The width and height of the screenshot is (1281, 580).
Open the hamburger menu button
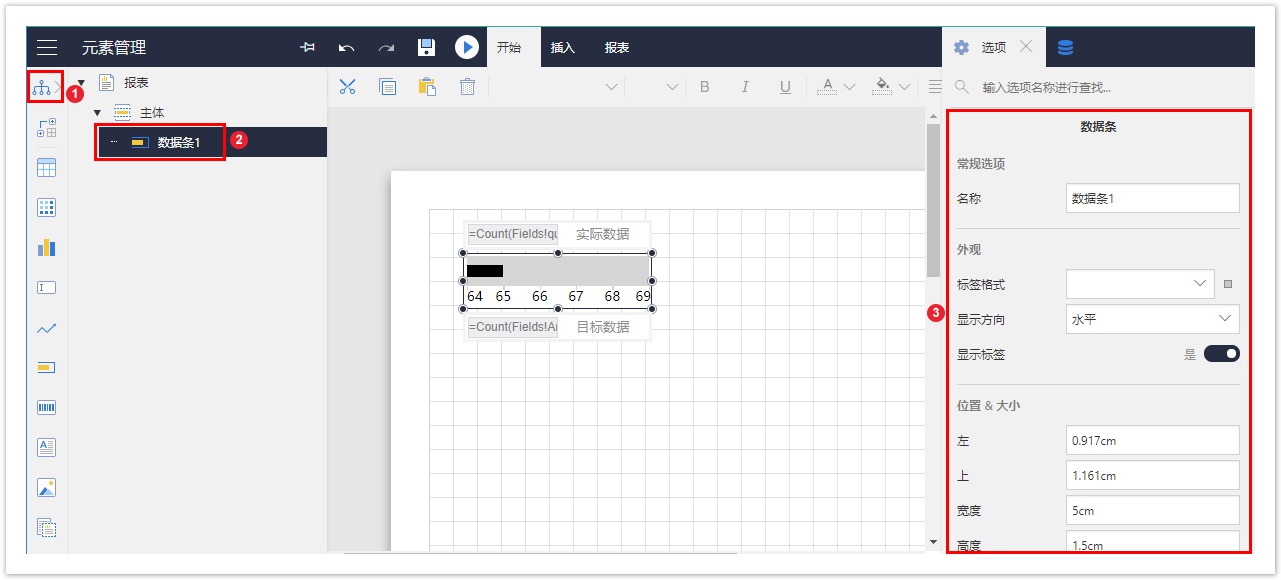click(47, 47)
